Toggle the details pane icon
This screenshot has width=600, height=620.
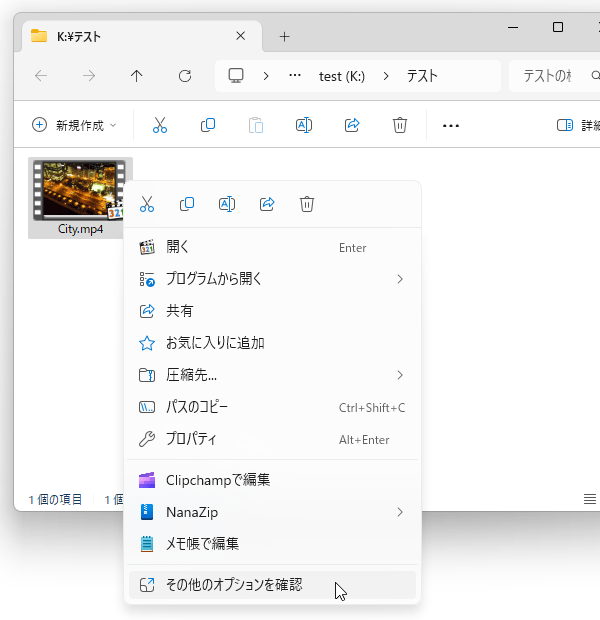click(564, 125)
